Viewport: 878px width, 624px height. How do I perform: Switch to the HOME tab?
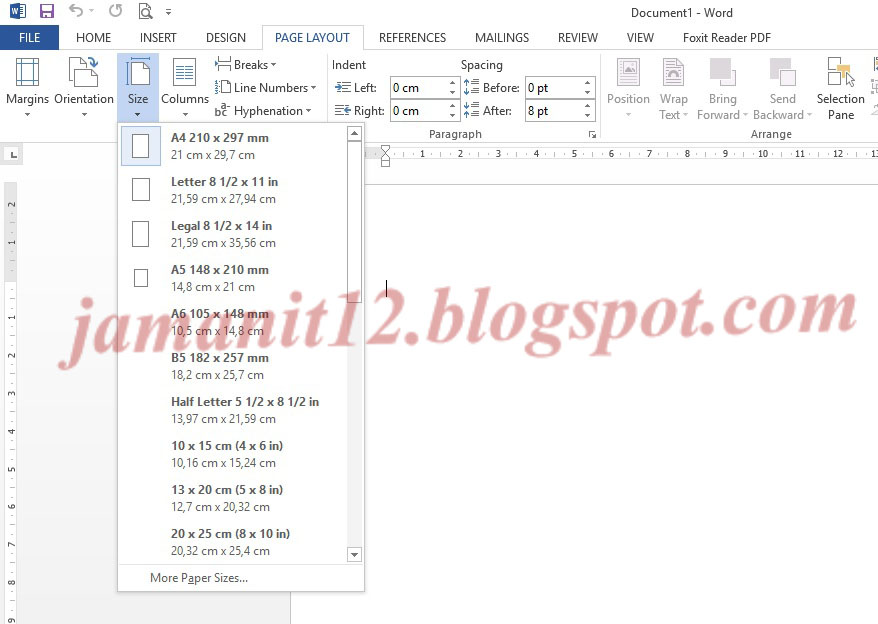(x=94, y=38)
